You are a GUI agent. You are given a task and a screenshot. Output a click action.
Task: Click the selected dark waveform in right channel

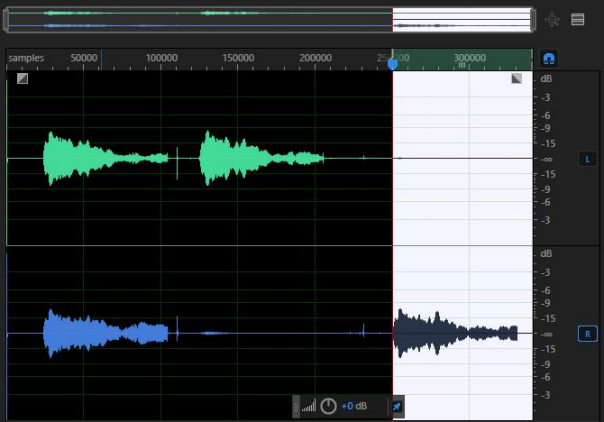pos(455,333)
